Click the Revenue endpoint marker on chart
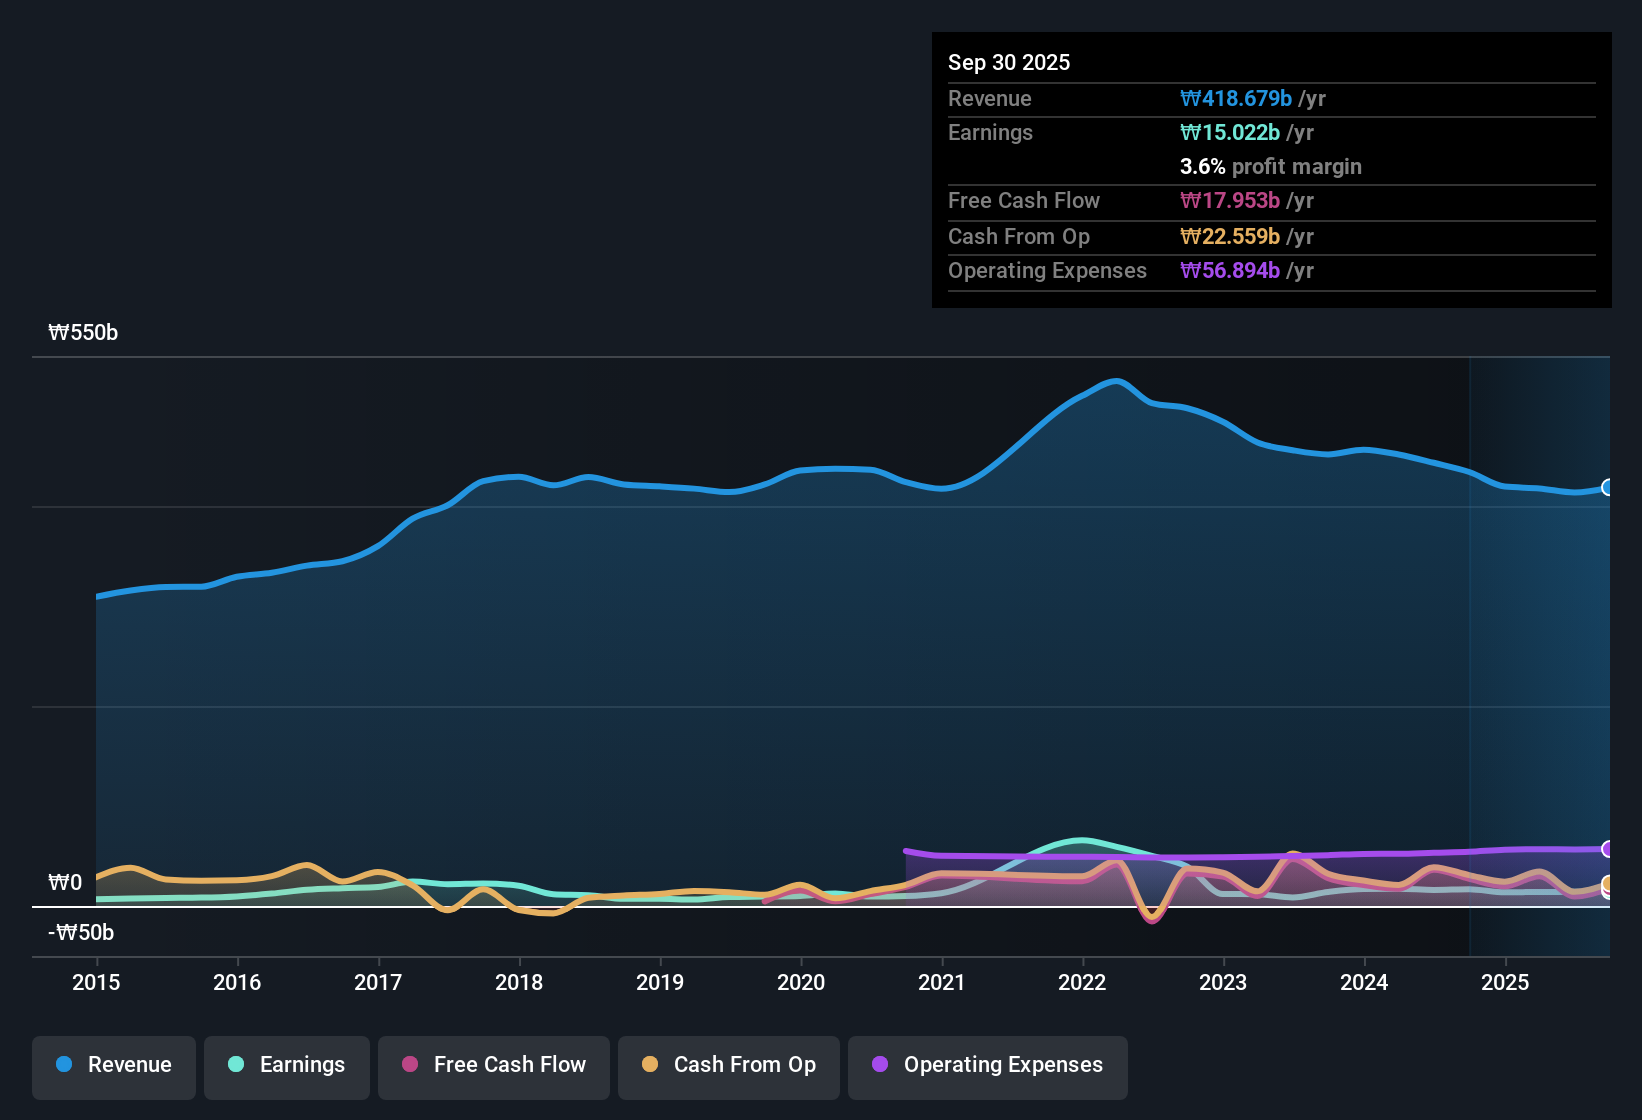The image size is (1642, 1120). click(1608, 487)
